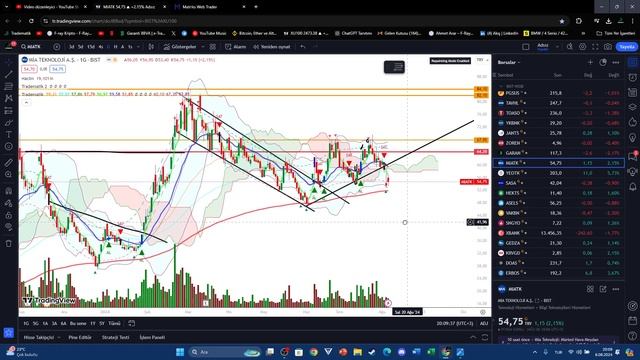Select PGSUS row in the watchlist
The height and width of the screenshot is (360, 640).
point(559,93)
